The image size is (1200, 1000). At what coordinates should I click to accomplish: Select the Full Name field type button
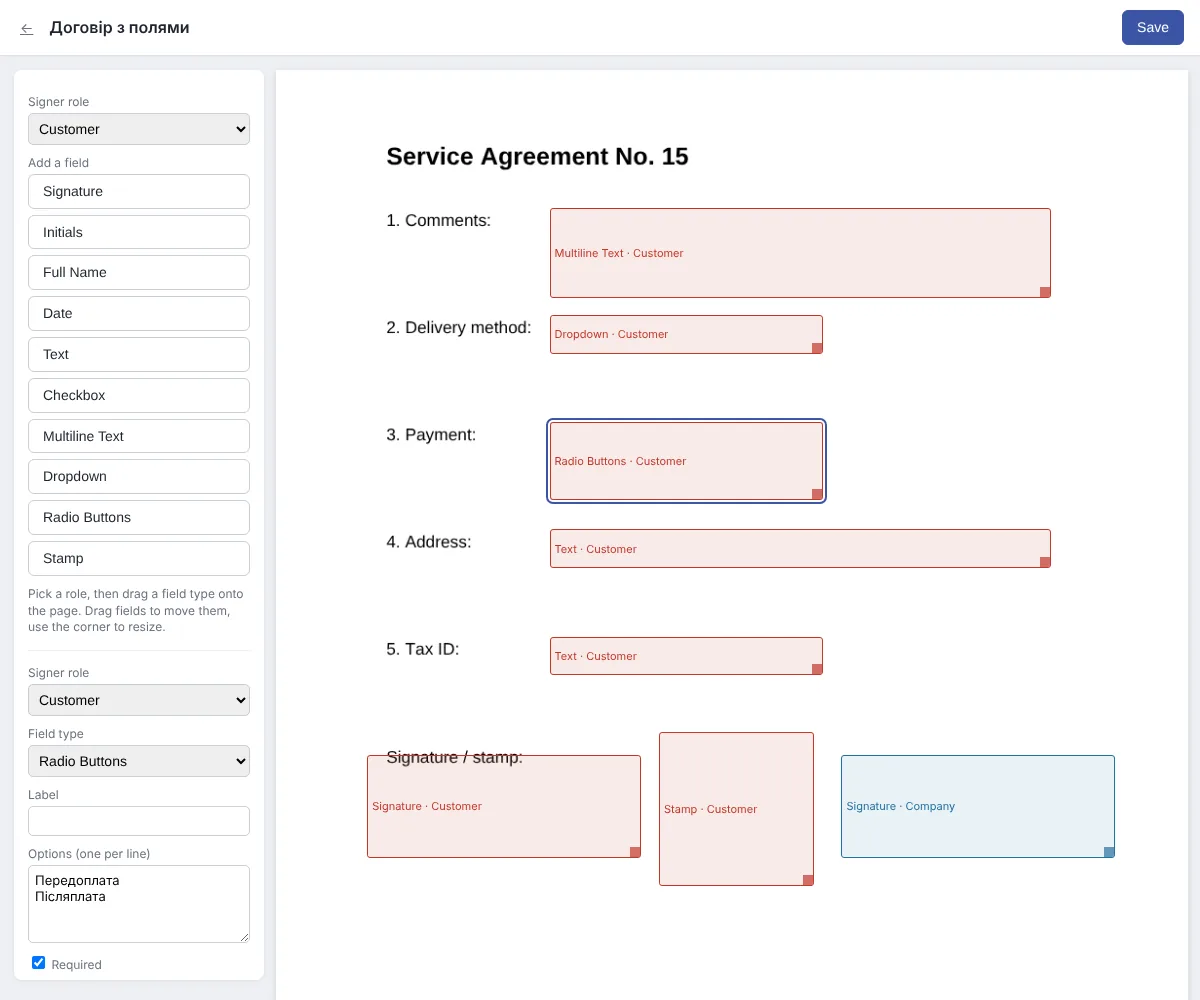pyautogui.click(x=139, y=272)
